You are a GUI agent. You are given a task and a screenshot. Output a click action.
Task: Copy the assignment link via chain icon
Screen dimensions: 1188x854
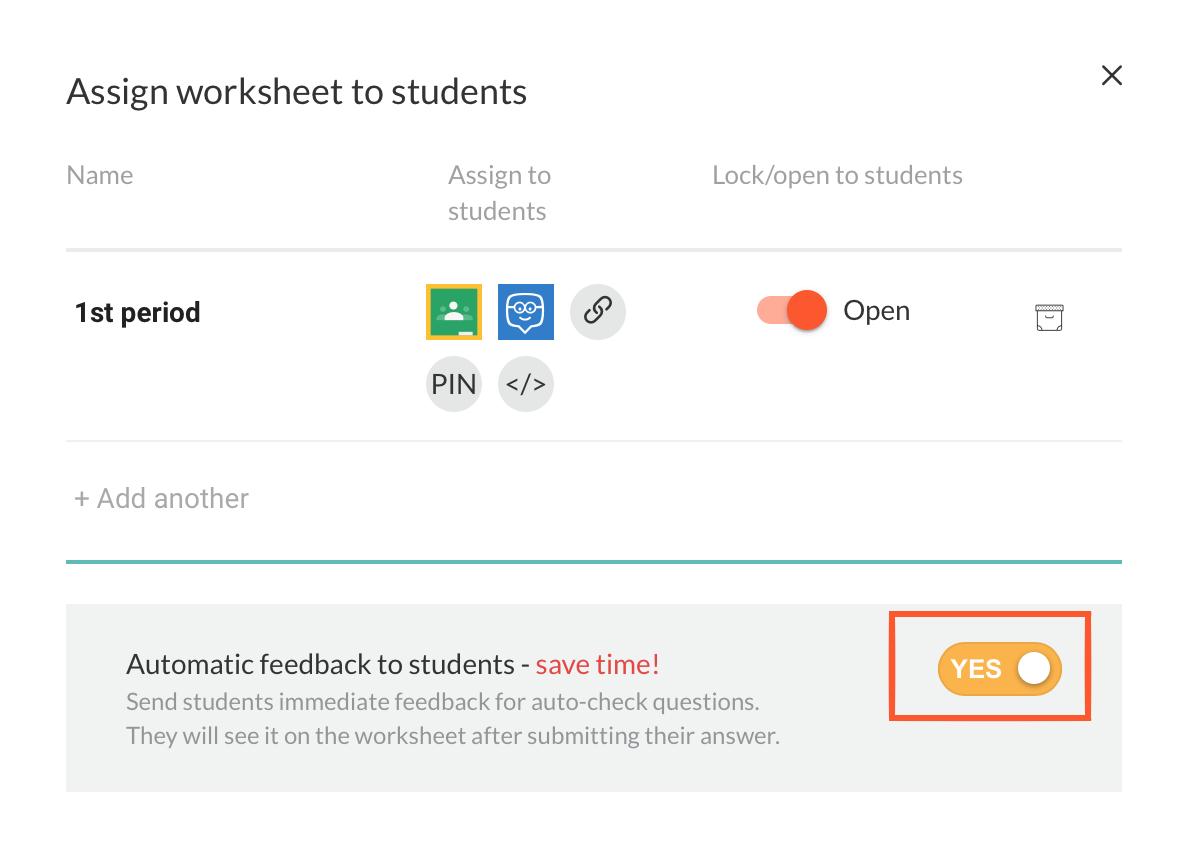[598, 311]
